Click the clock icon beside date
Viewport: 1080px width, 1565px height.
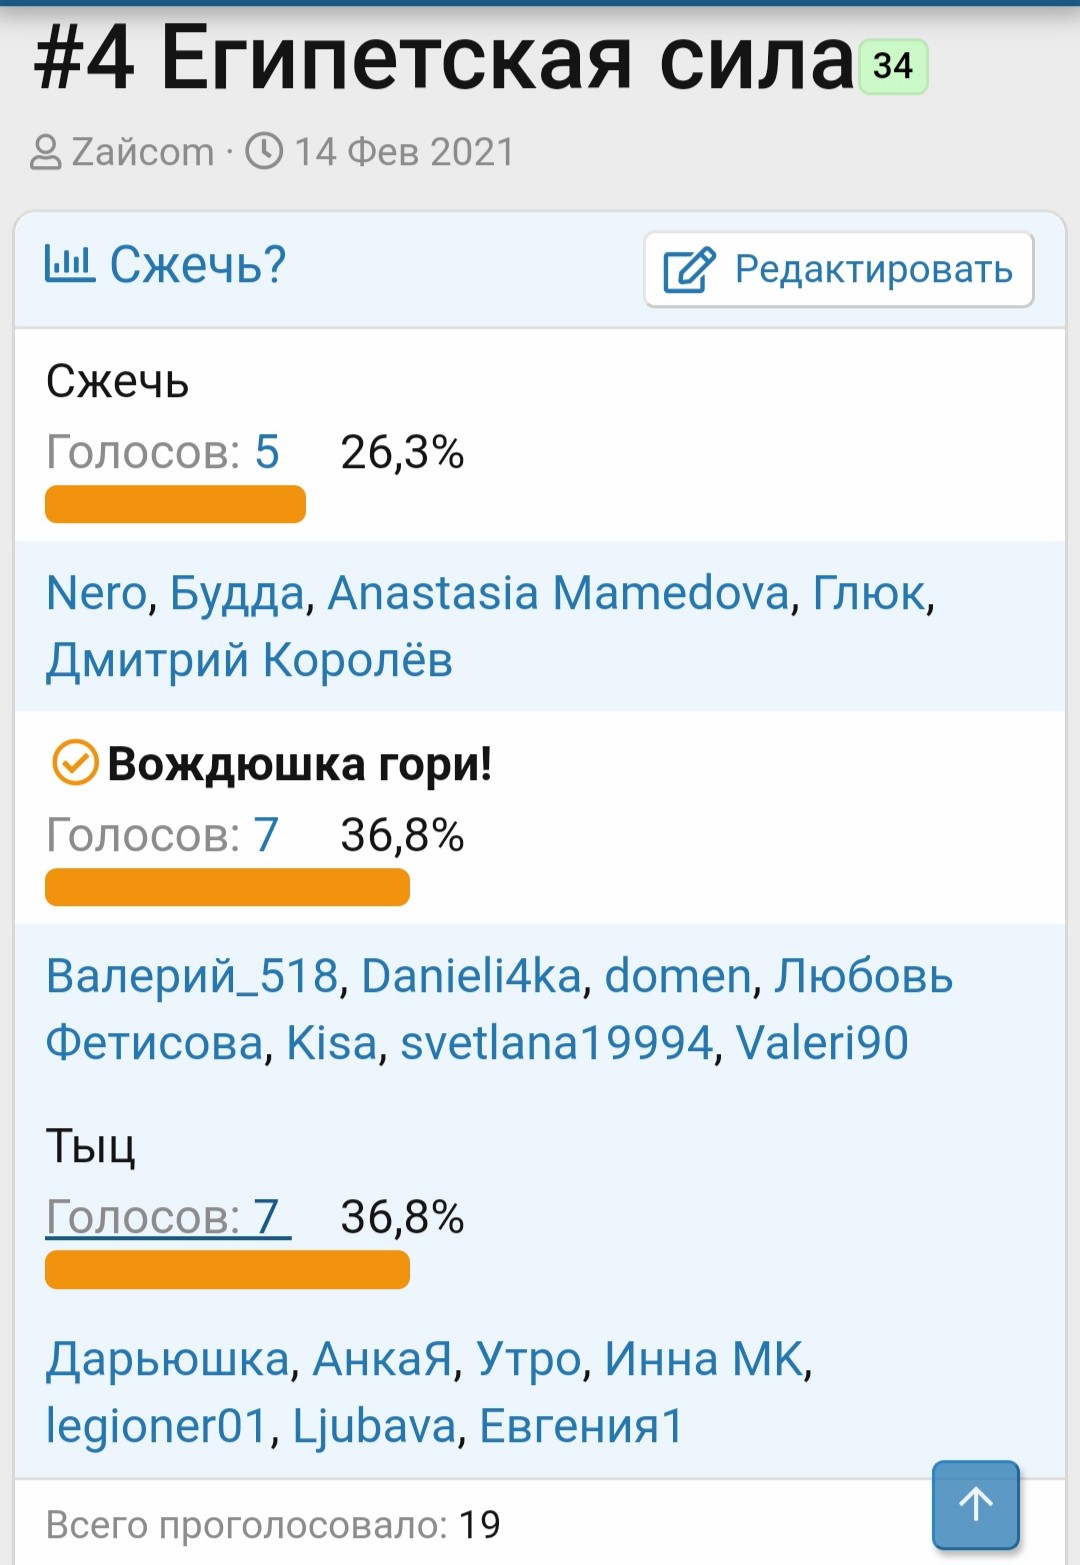265,152
